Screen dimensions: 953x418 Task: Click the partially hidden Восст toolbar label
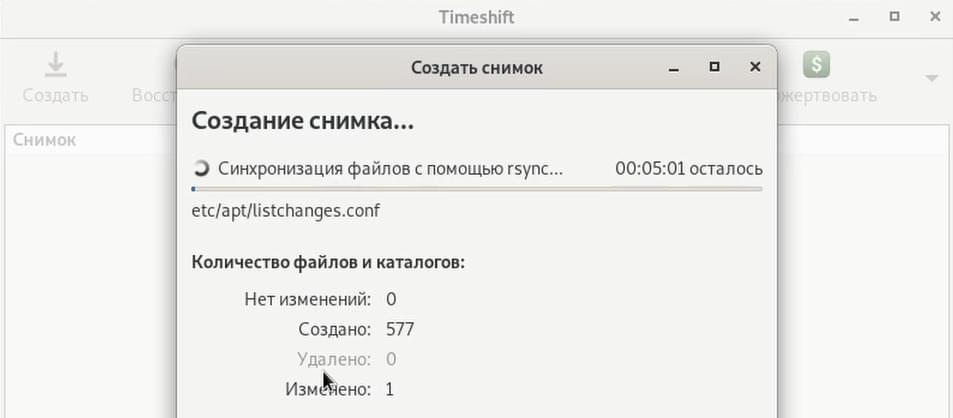(154, 95)
